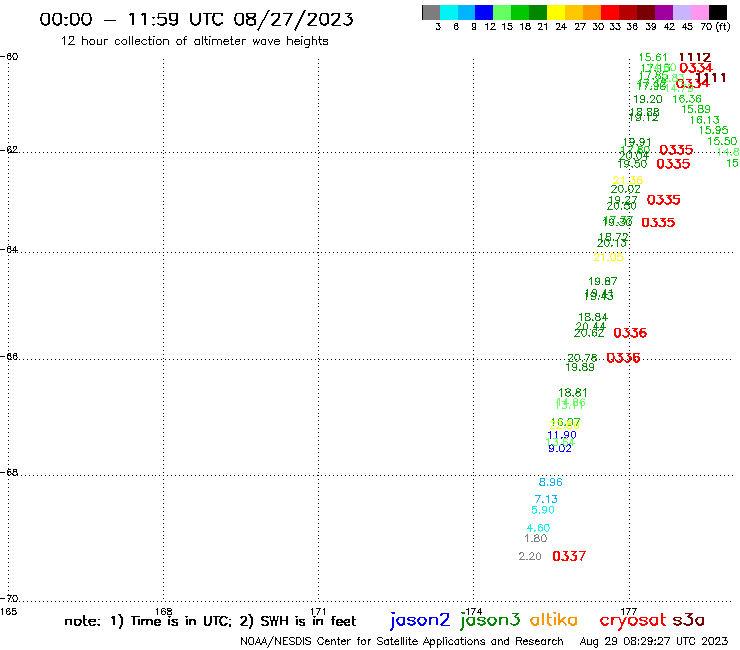
Task: Click the s3a satellite label
Action: [x=688, y=620]
